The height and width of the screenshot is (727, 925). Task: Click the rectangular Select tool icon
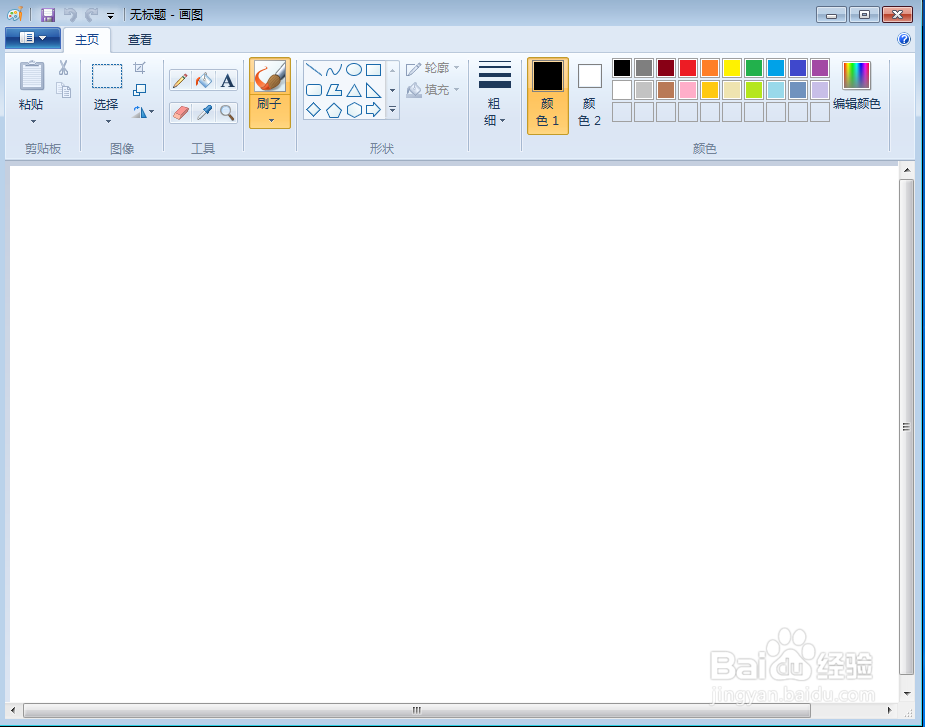(x=107, y=77)
